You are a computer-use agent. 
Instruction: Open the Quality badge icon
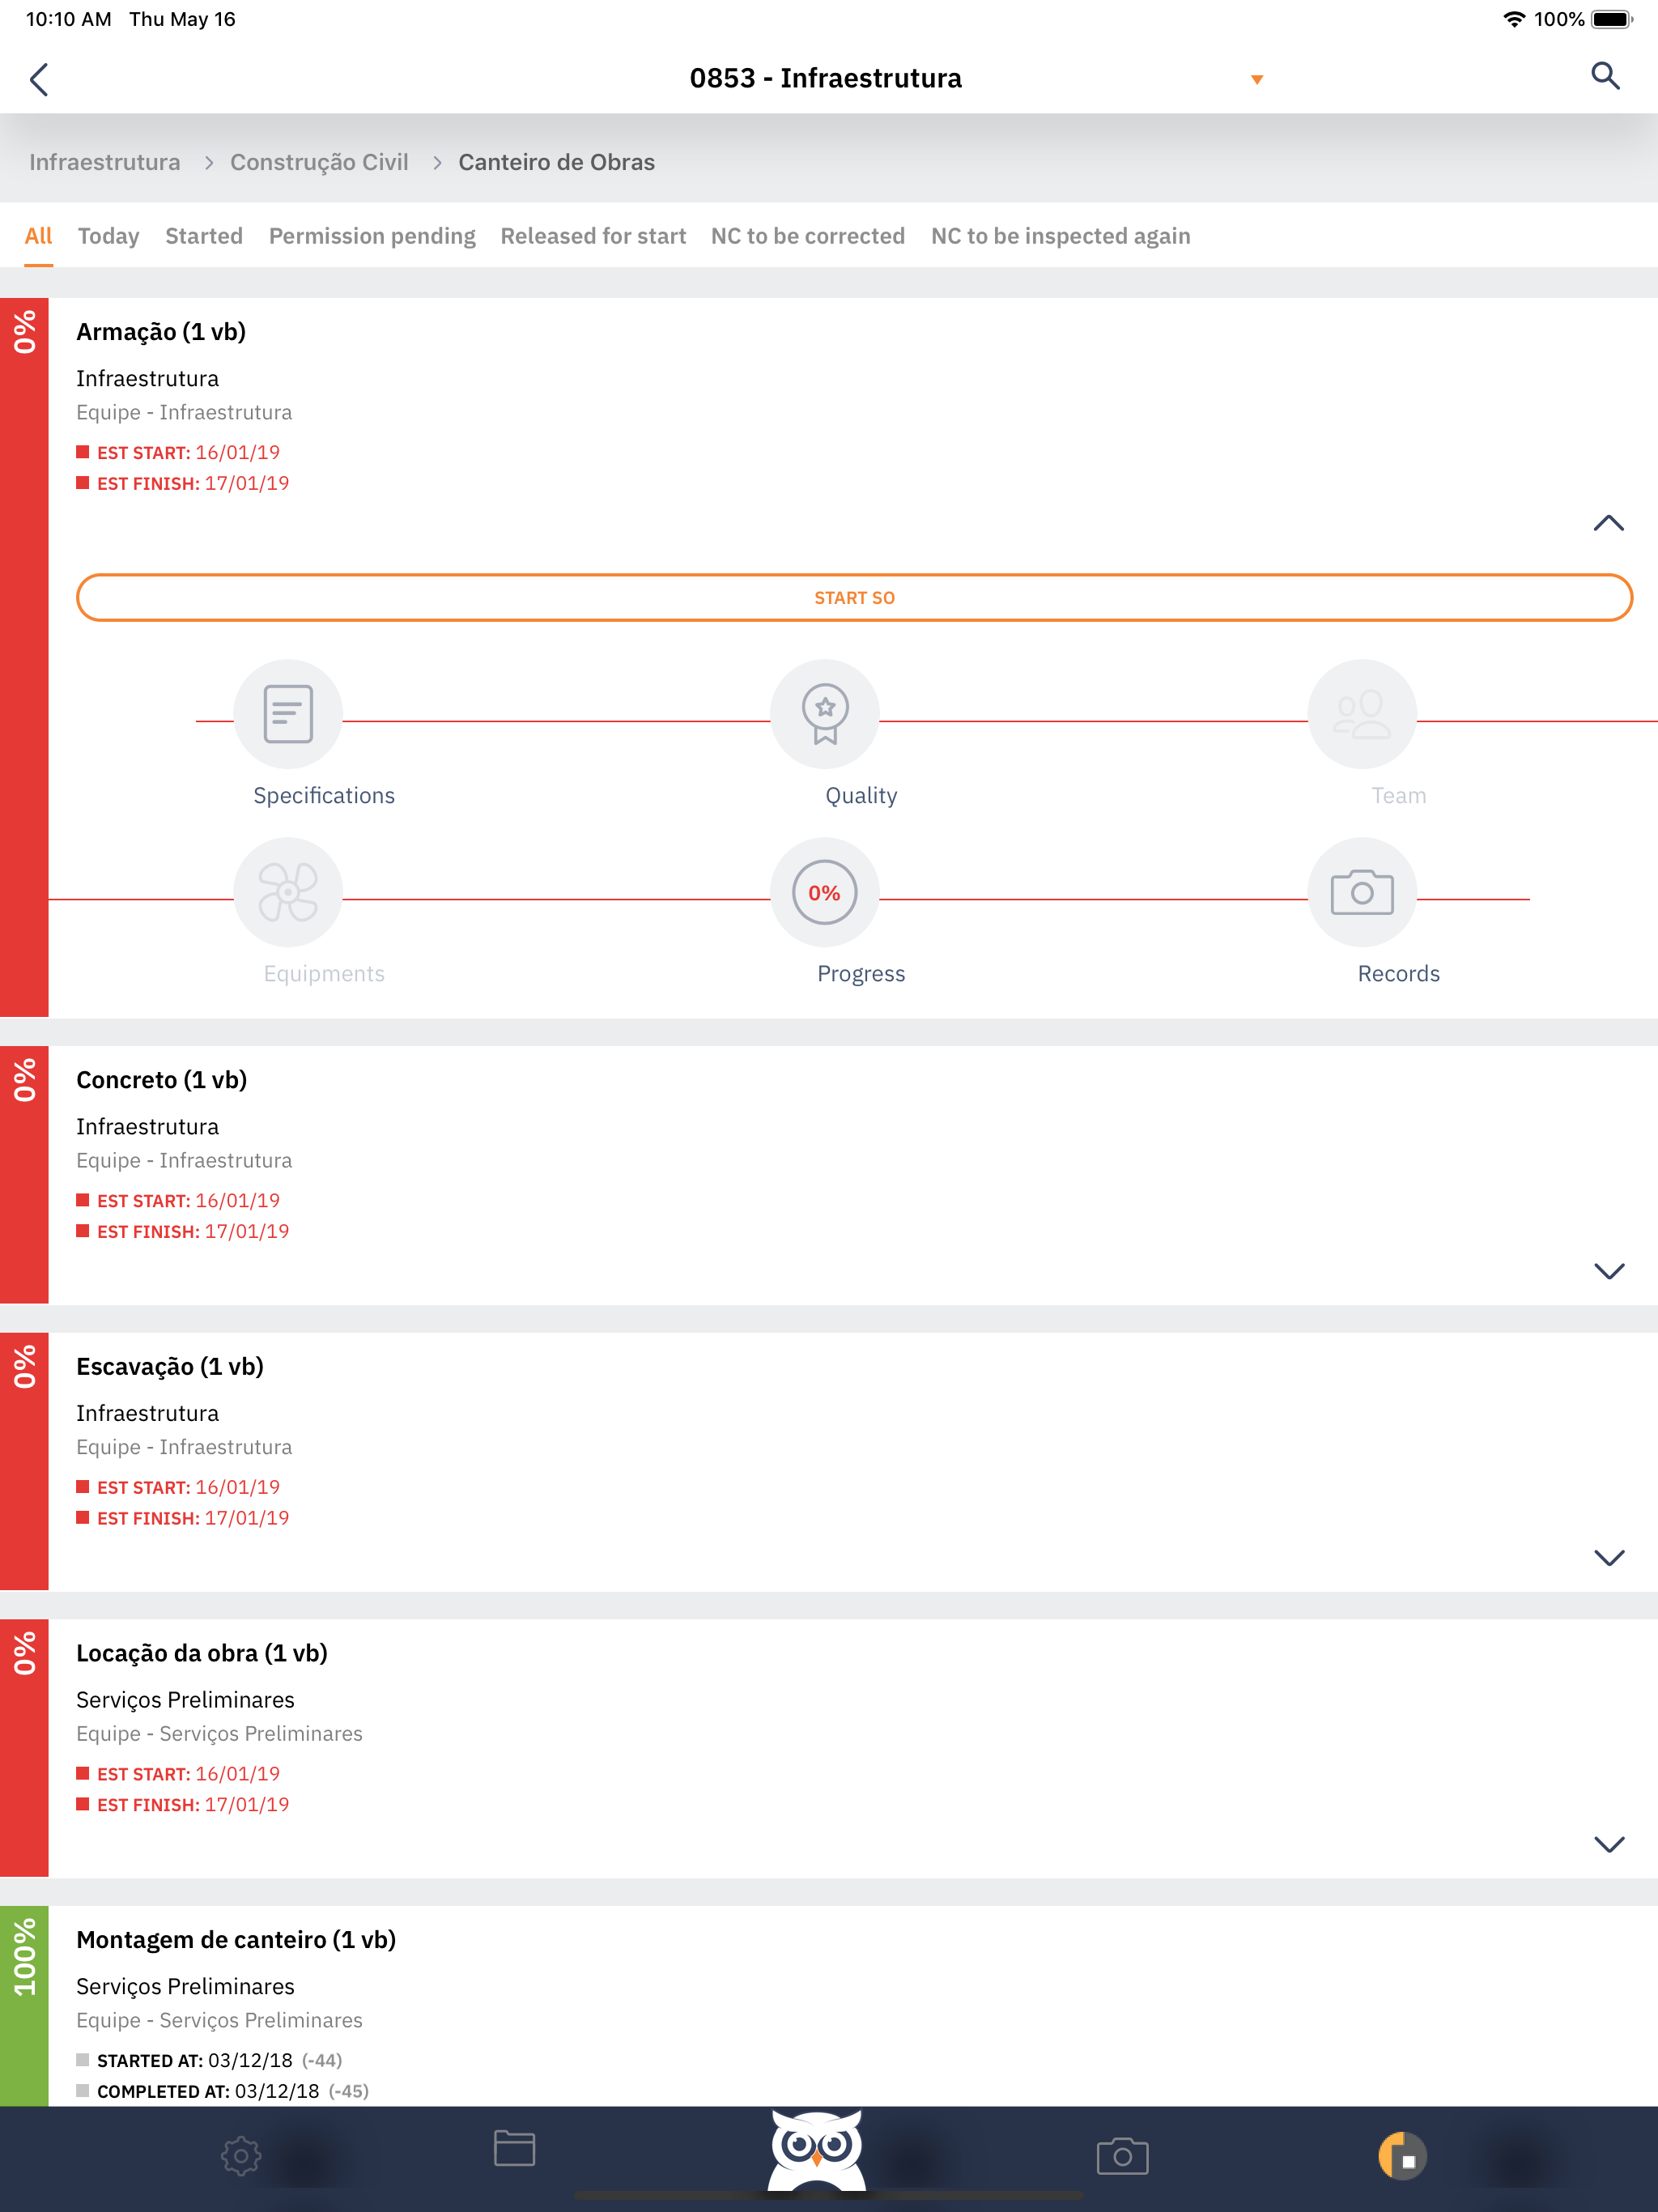pyautogui.click(x=825, y=714)
